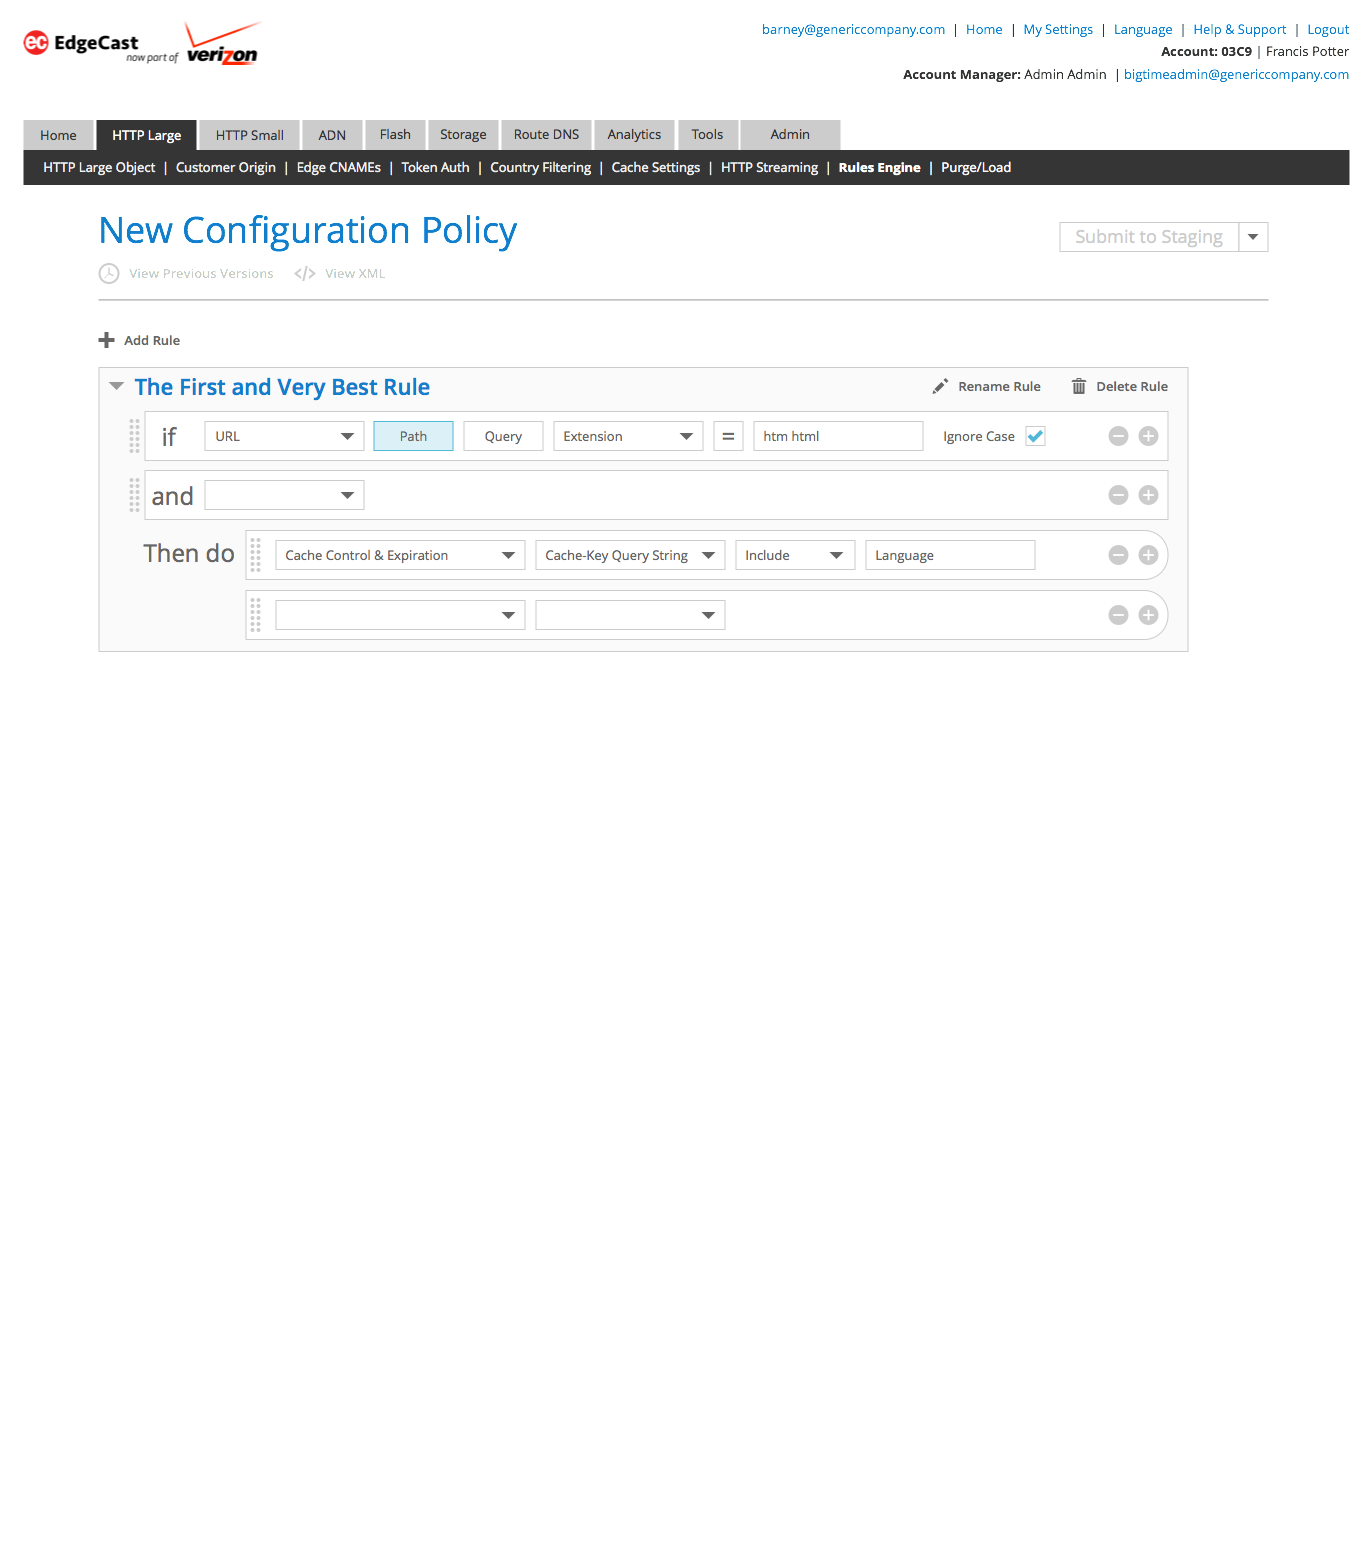Open the Tools tab

[x=707, y=135]
